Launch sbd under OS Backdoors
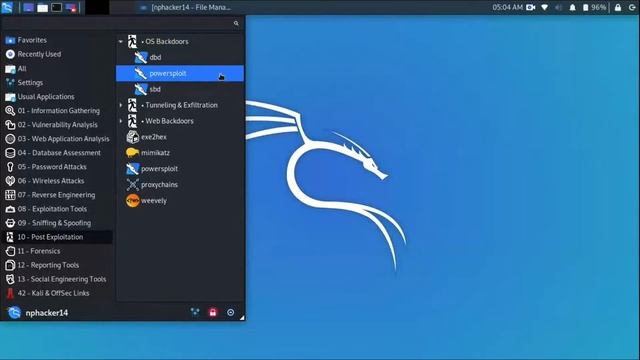The height and width of the screenshot is (360, 640). [180, 89]
